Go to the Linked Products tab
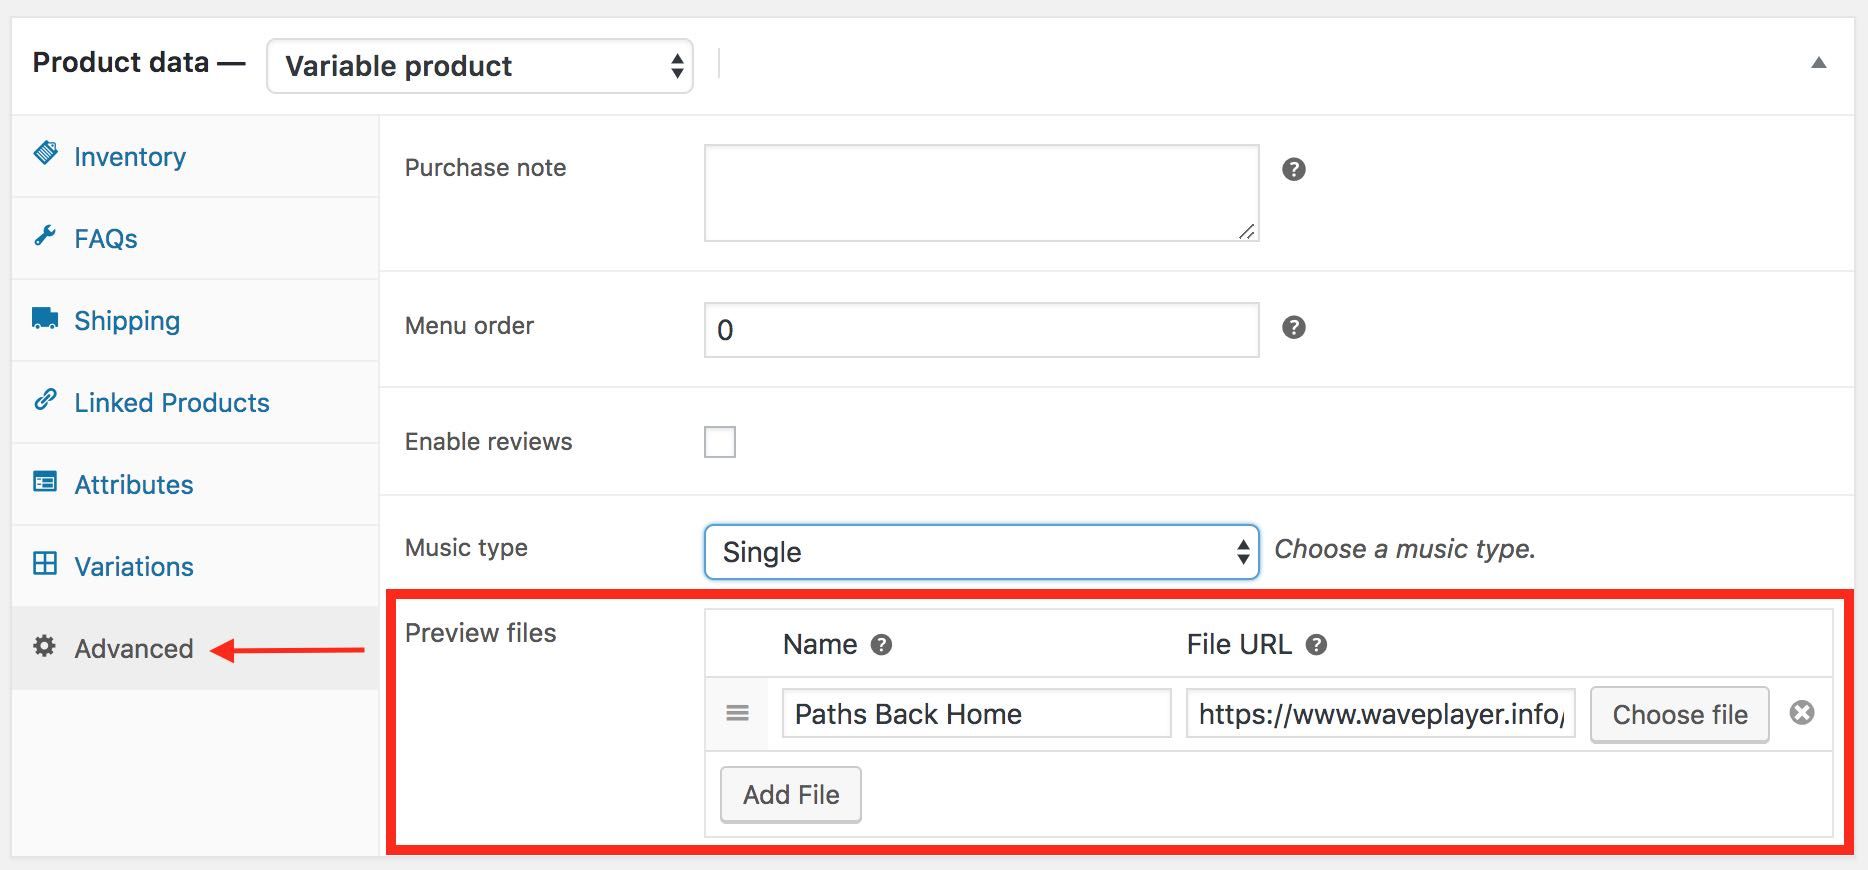Viewport: 1868px width, 870px height. [x=171, y=403]
